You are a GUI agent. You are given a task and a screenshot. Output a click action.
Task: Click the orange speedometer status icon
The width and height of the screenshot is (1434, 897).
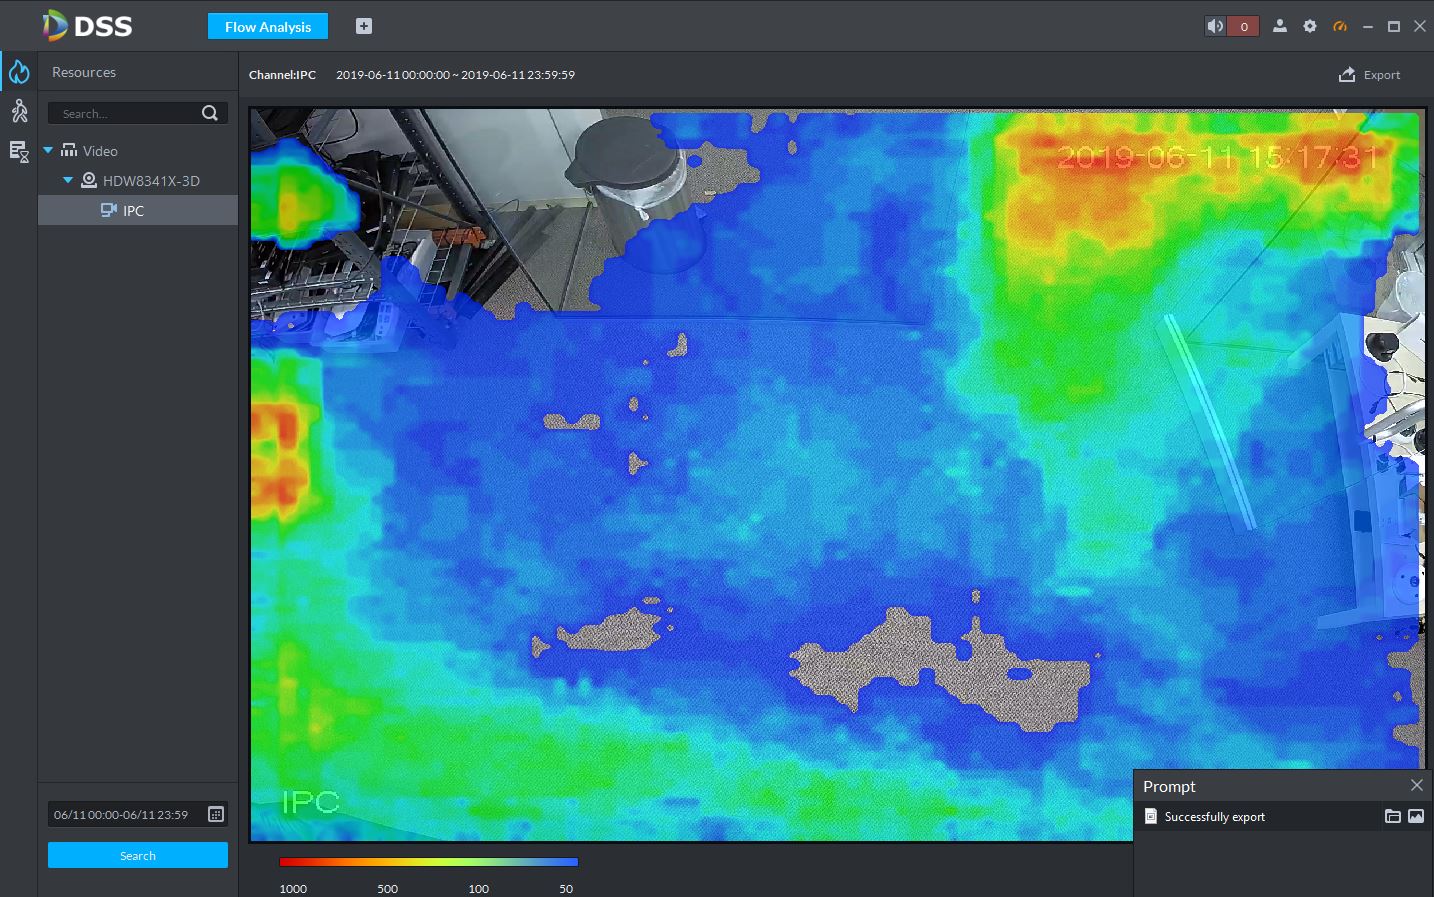tap(1340, 26)
